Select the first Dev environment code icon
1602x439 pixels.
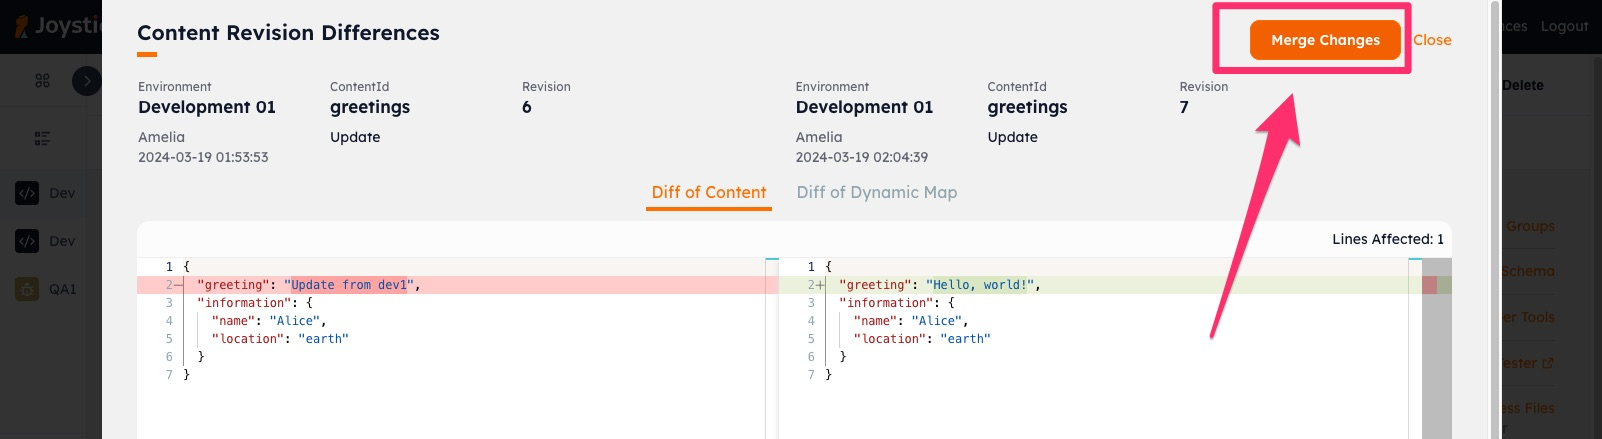pos(27,193)
